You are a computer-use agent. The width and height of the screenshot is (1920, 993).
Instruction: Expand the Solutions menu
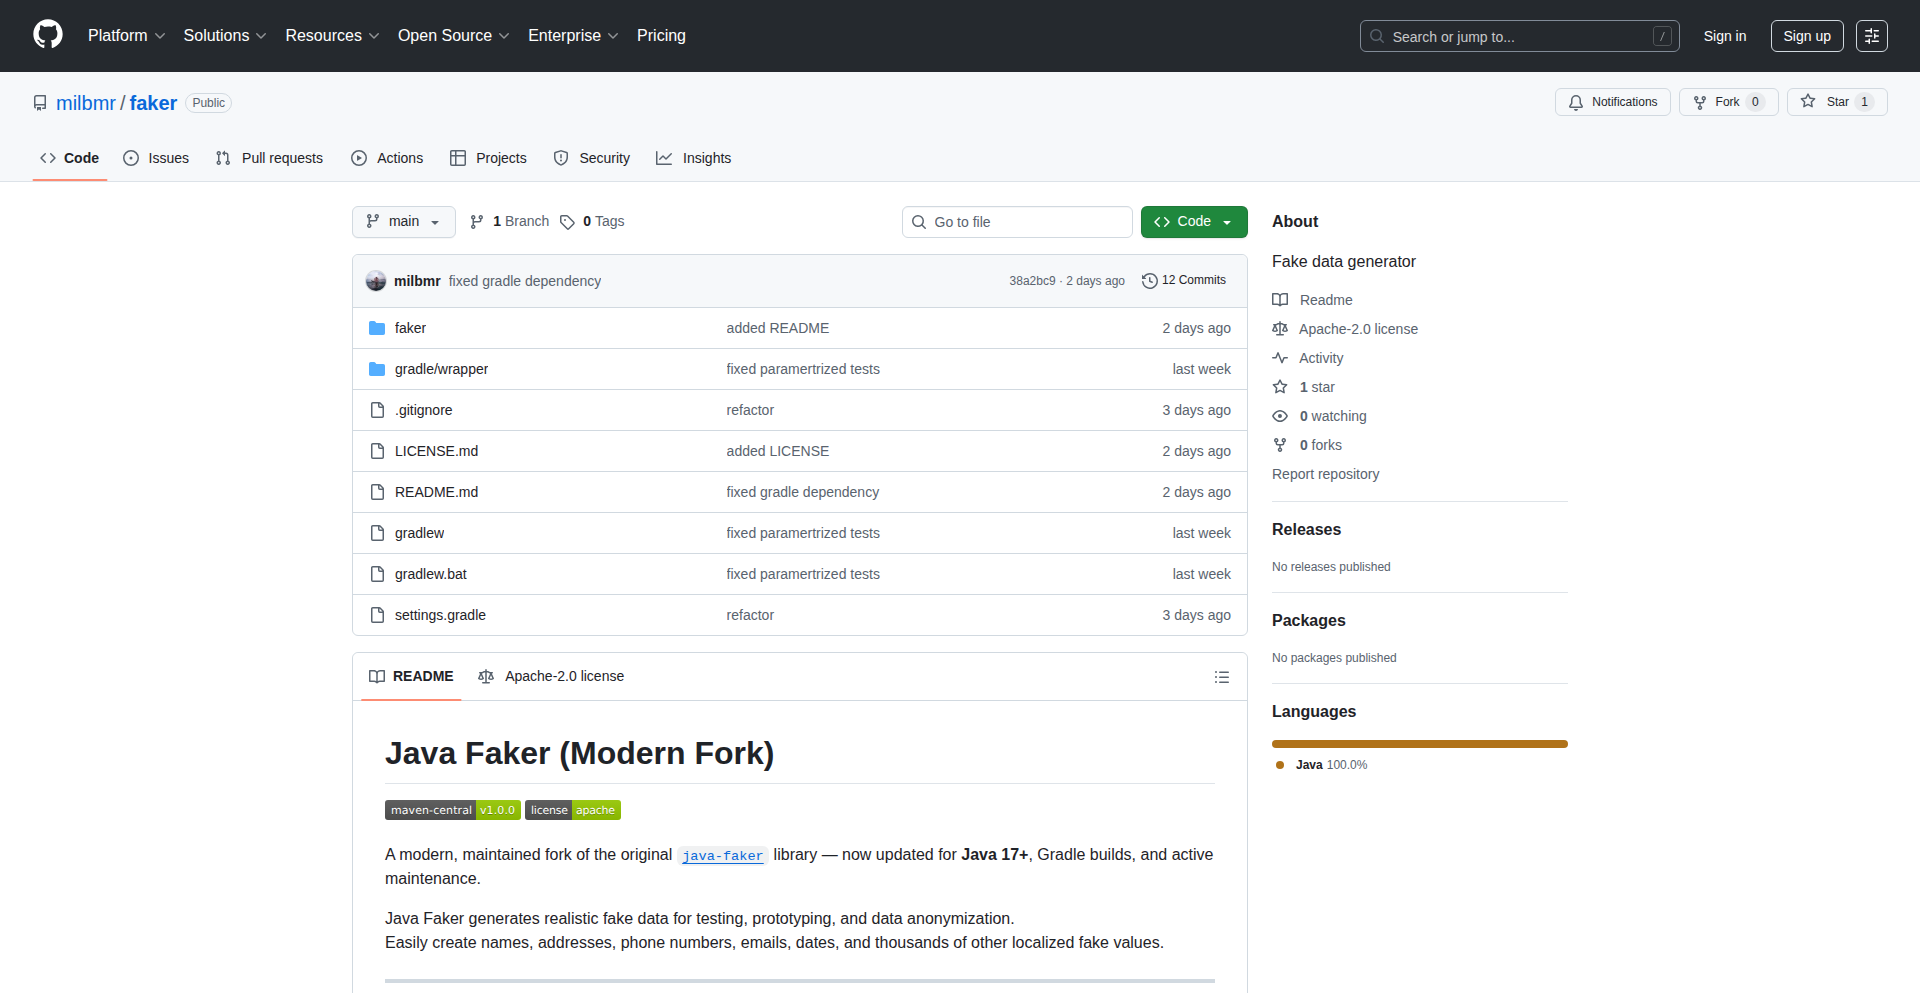[x=225, y=36]
